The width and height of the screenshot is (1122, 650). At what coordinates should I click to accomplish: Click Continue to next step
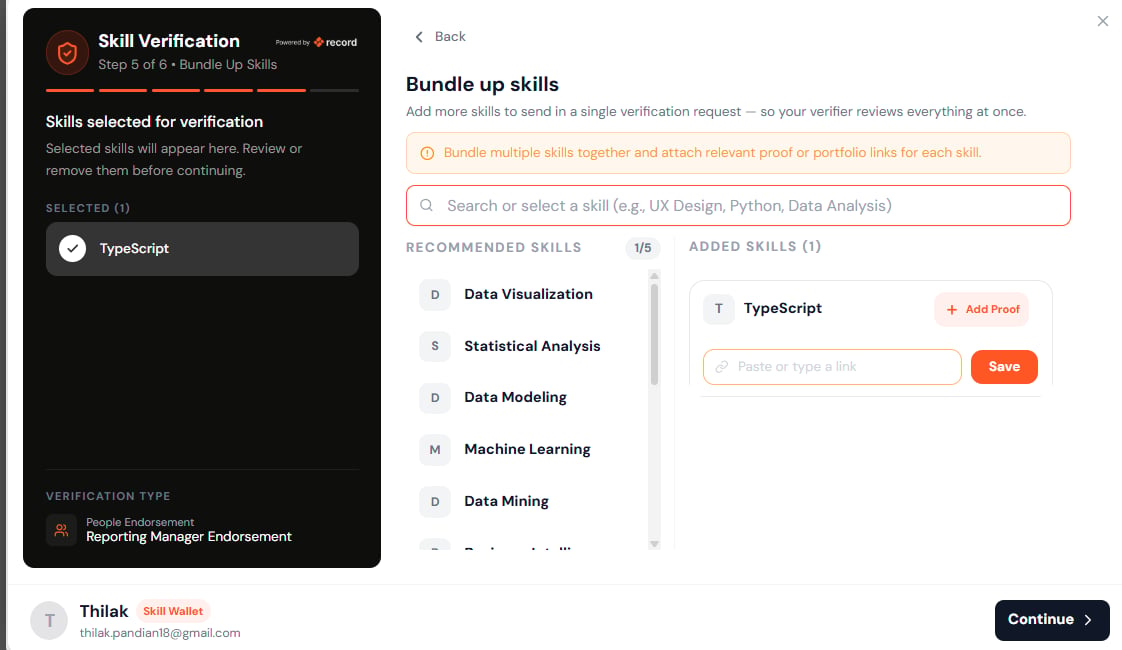coord(1052,620)
